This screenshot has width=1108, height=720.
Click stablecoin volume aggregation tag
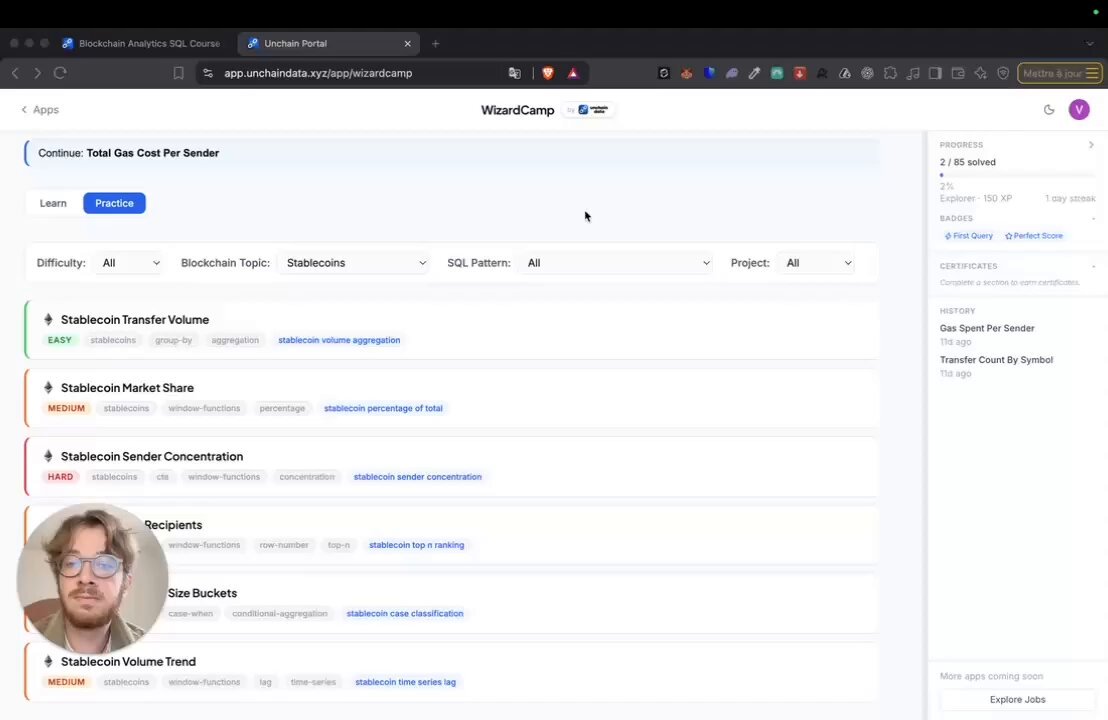point(339,340)
